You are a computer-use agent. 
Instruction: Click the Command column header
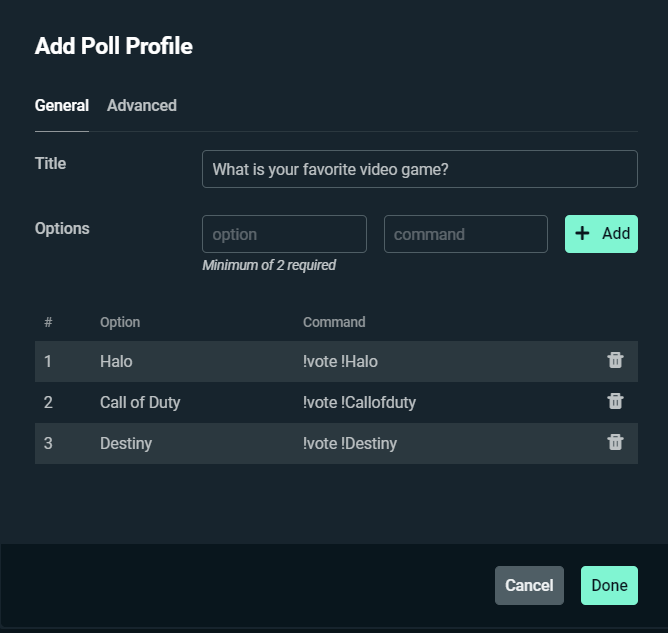tap(334, 322)
